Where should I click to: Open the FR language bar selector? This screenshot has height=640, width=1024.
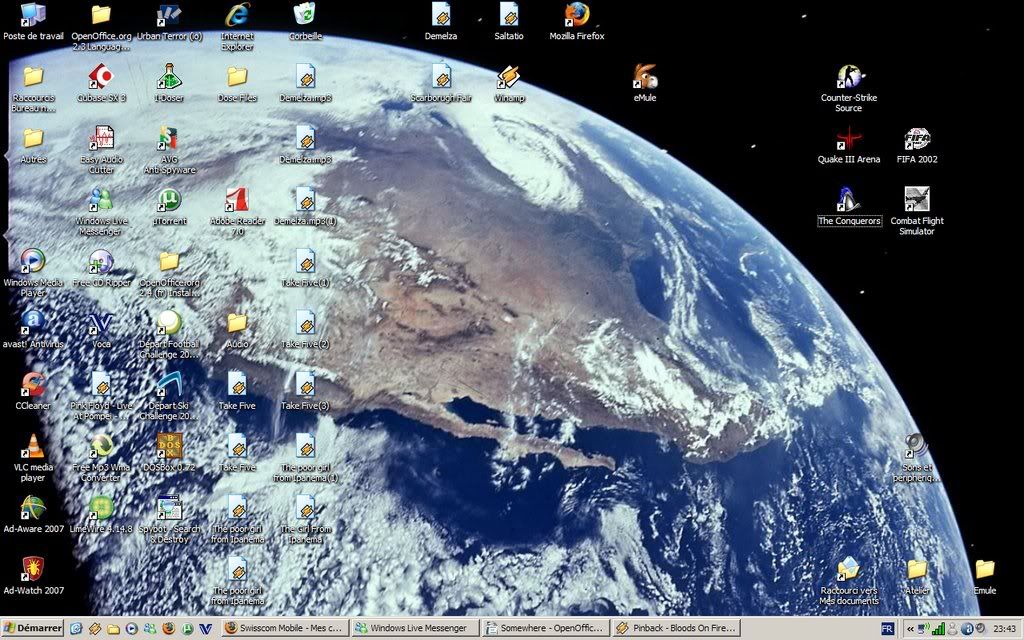(x=887, y=628)
